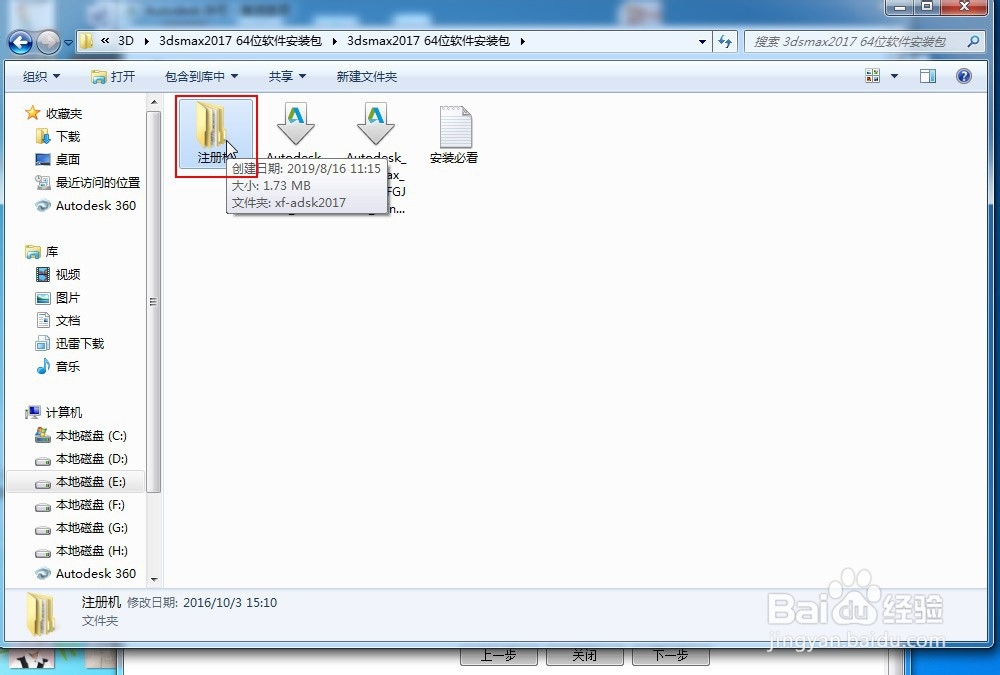The height and width of the screenshot is (675, 1000).
Task: Open 文档 library
Action: pos(68,320)
